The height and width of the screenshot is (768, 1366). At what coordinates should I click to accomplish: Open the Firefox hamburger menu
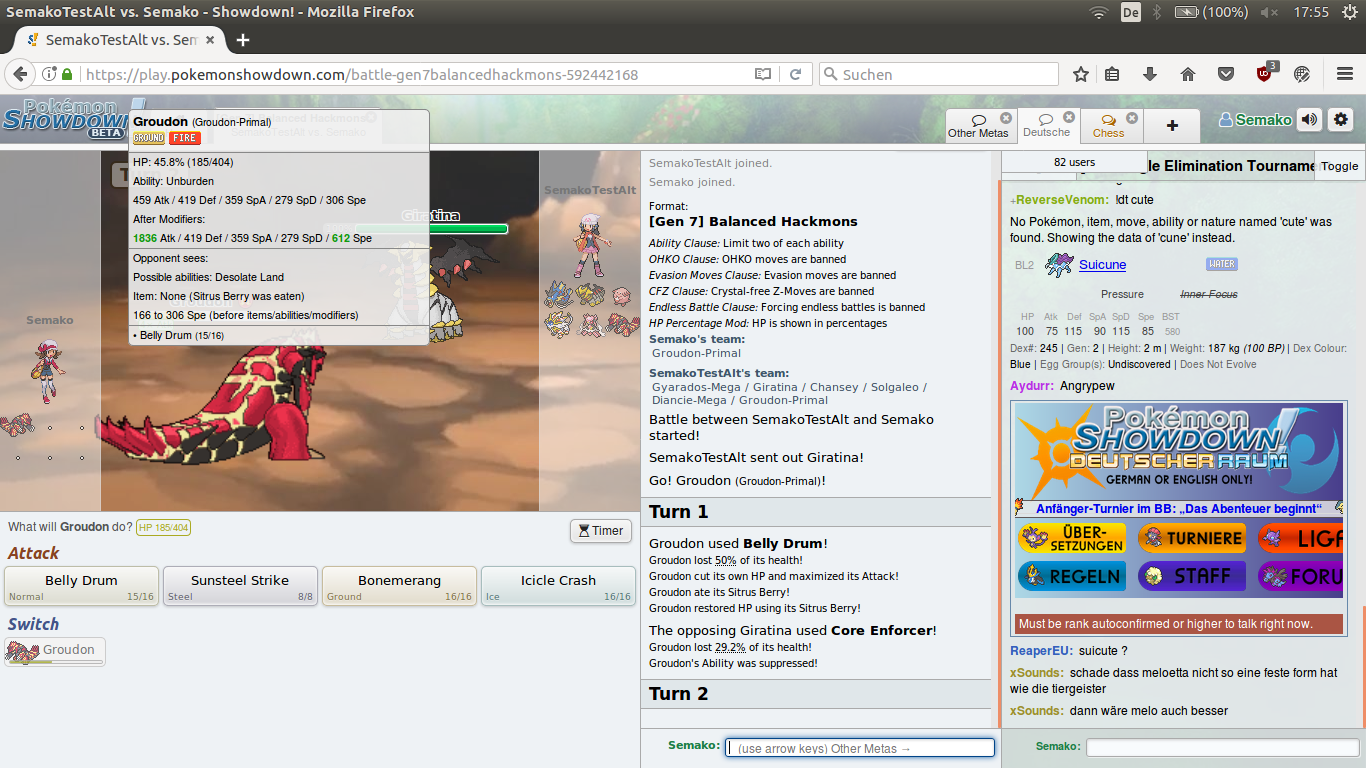(x=1345, y=74)
